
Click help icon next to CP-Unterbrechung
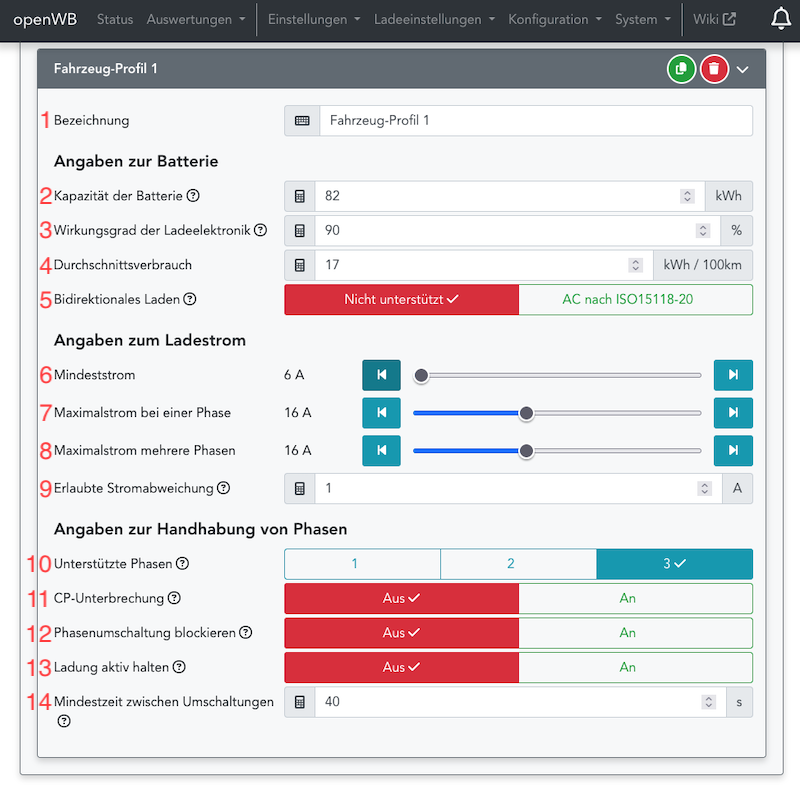coord(174,598)
